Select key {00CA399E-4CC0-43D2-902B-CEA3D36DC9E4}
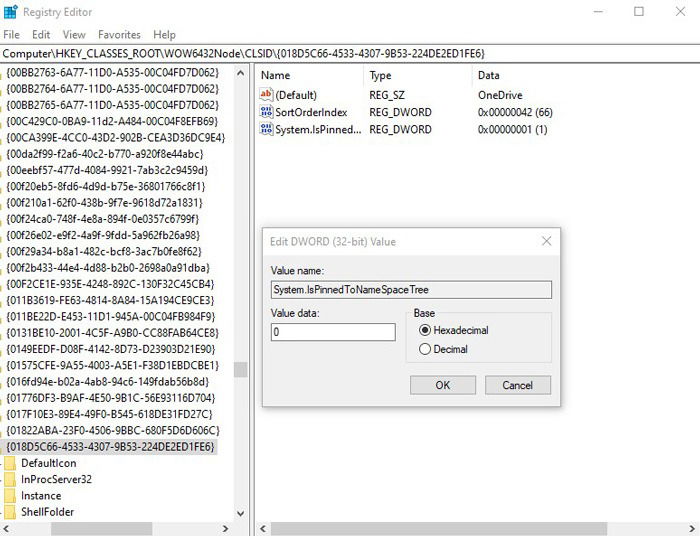This screenshot has height=536, width=700. (116, 137)
